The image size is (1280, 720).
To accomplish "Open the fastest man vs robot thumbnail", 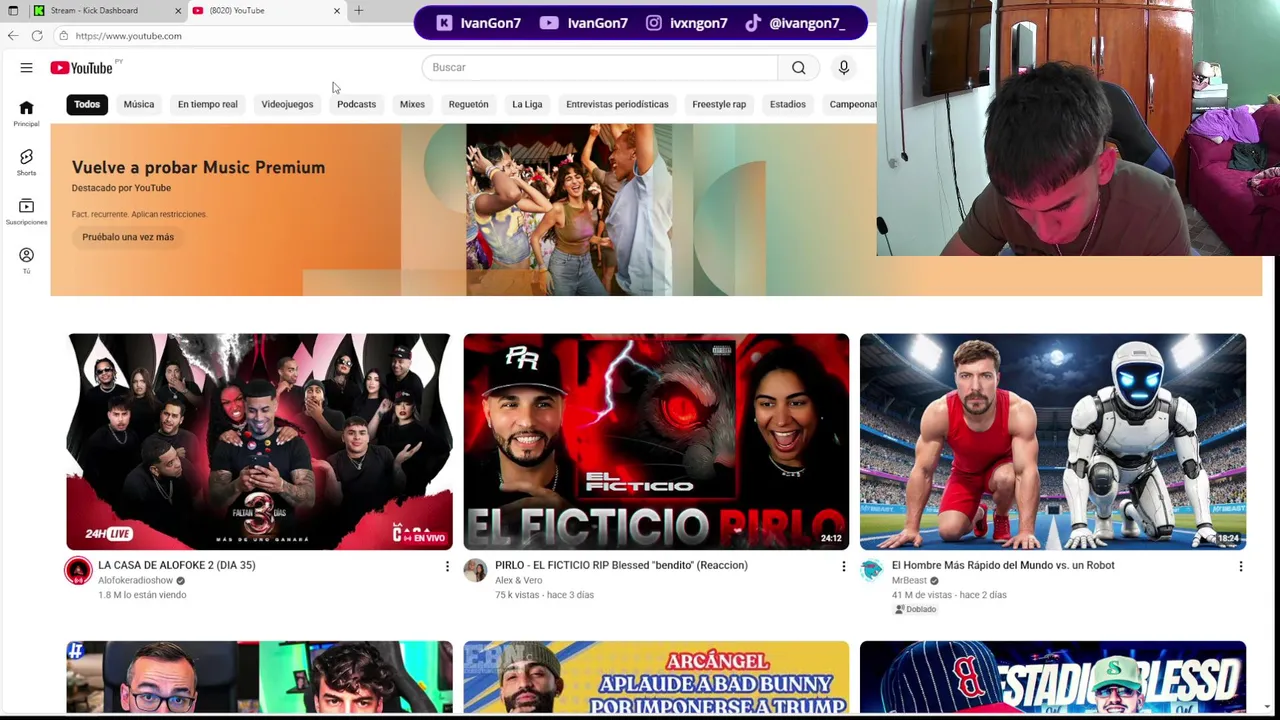I will (1053, 442).
